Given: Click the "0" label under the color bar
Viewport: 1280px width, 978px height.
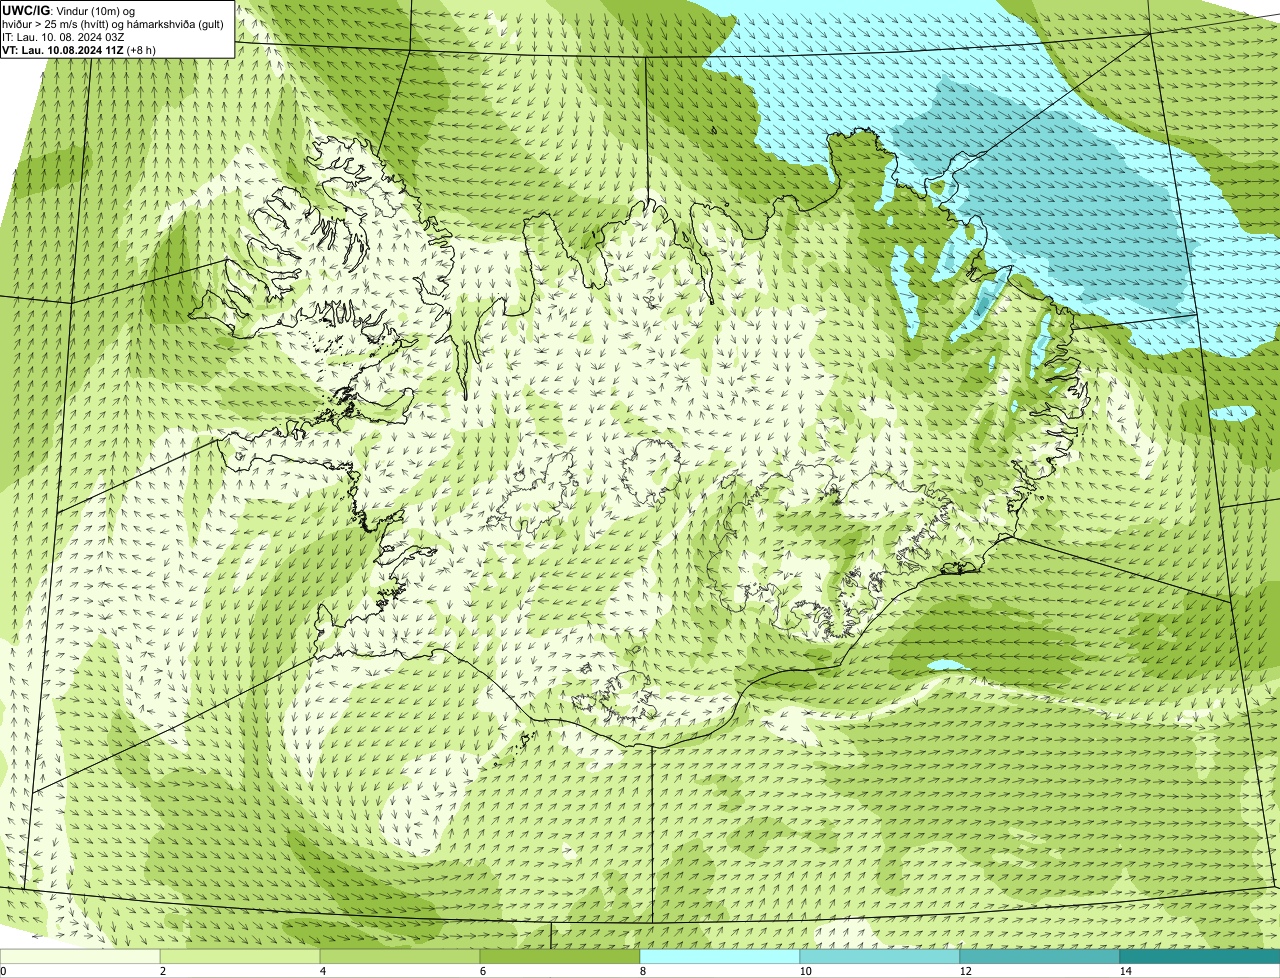Looking at the screenshot, I should click(x=3, y=971).
